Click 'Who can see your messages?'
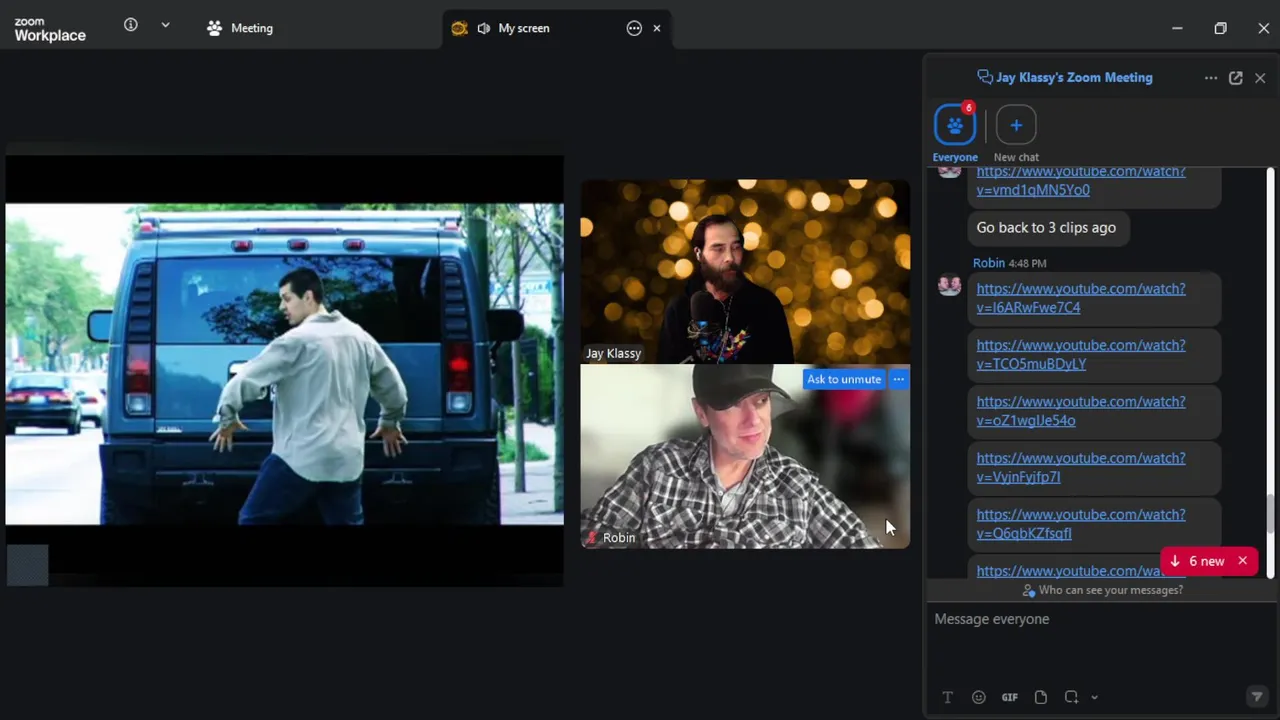1280x720 pixels. [x=1103, y=590]
